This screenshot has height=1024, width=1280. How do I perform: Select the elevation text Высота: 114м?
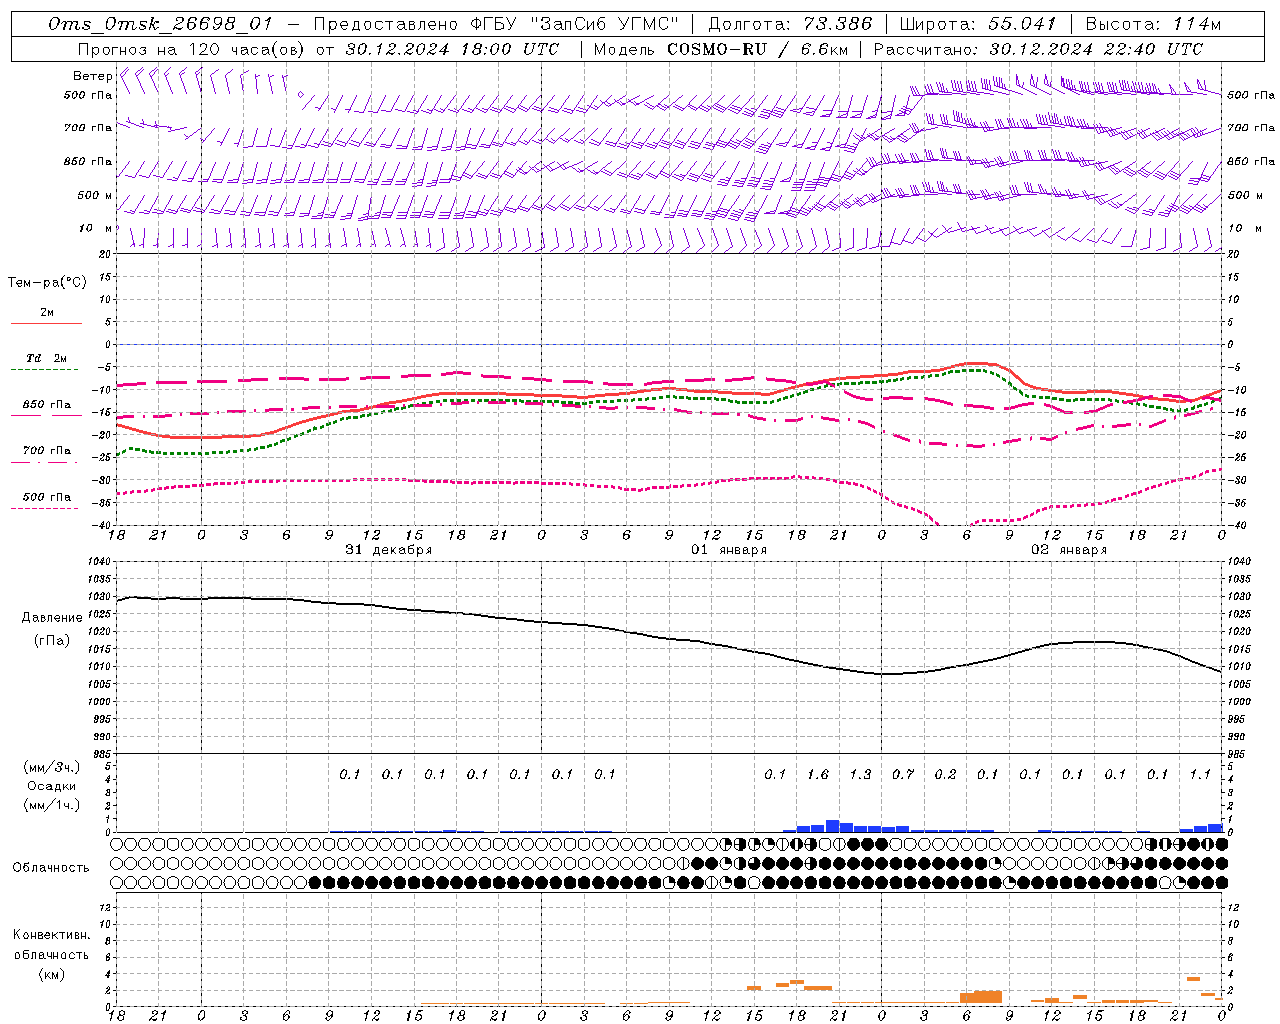(x=1153, y=24)
